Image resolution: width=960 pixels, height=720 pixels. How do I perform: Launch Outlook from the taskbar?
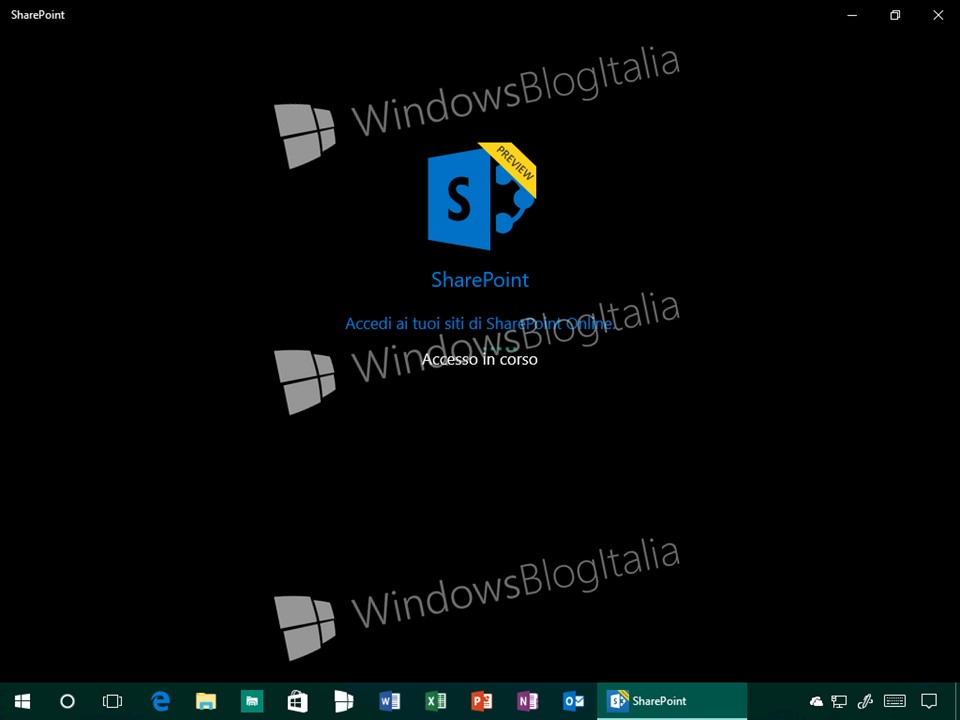[573, 701]
